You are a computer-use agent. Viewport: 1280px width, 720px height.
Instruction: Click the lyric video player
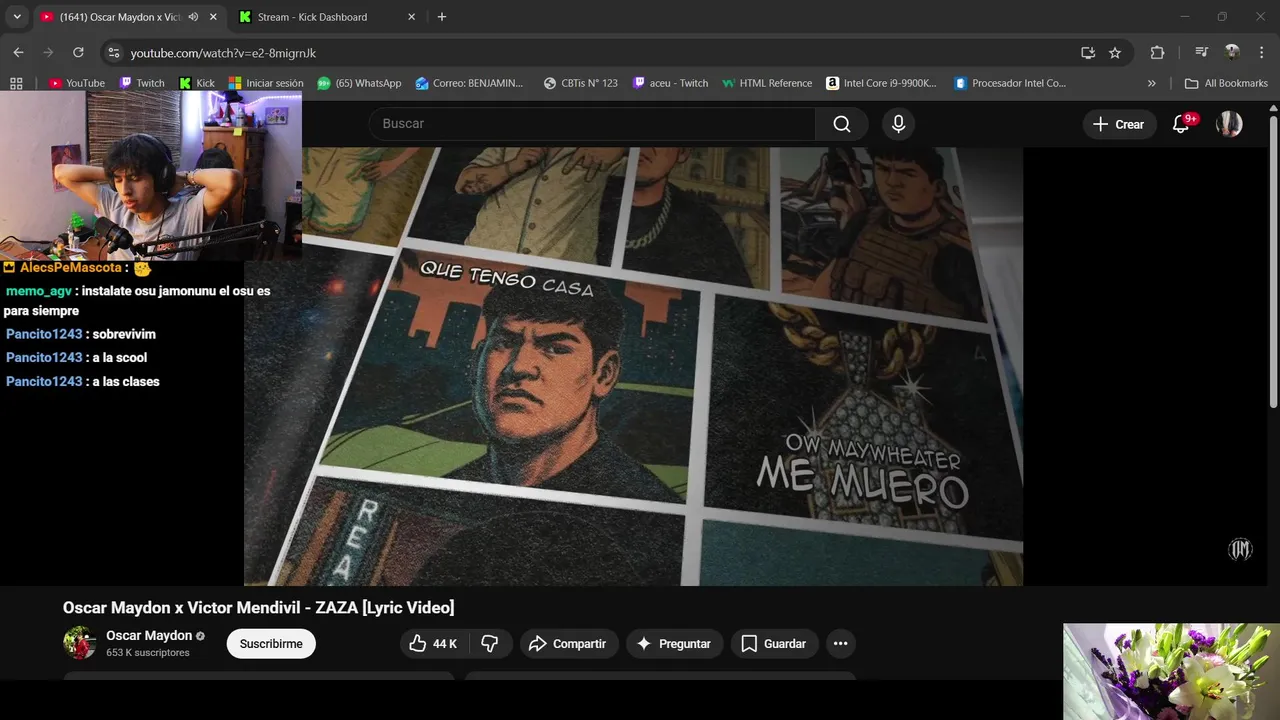click(x=633, y=366)
